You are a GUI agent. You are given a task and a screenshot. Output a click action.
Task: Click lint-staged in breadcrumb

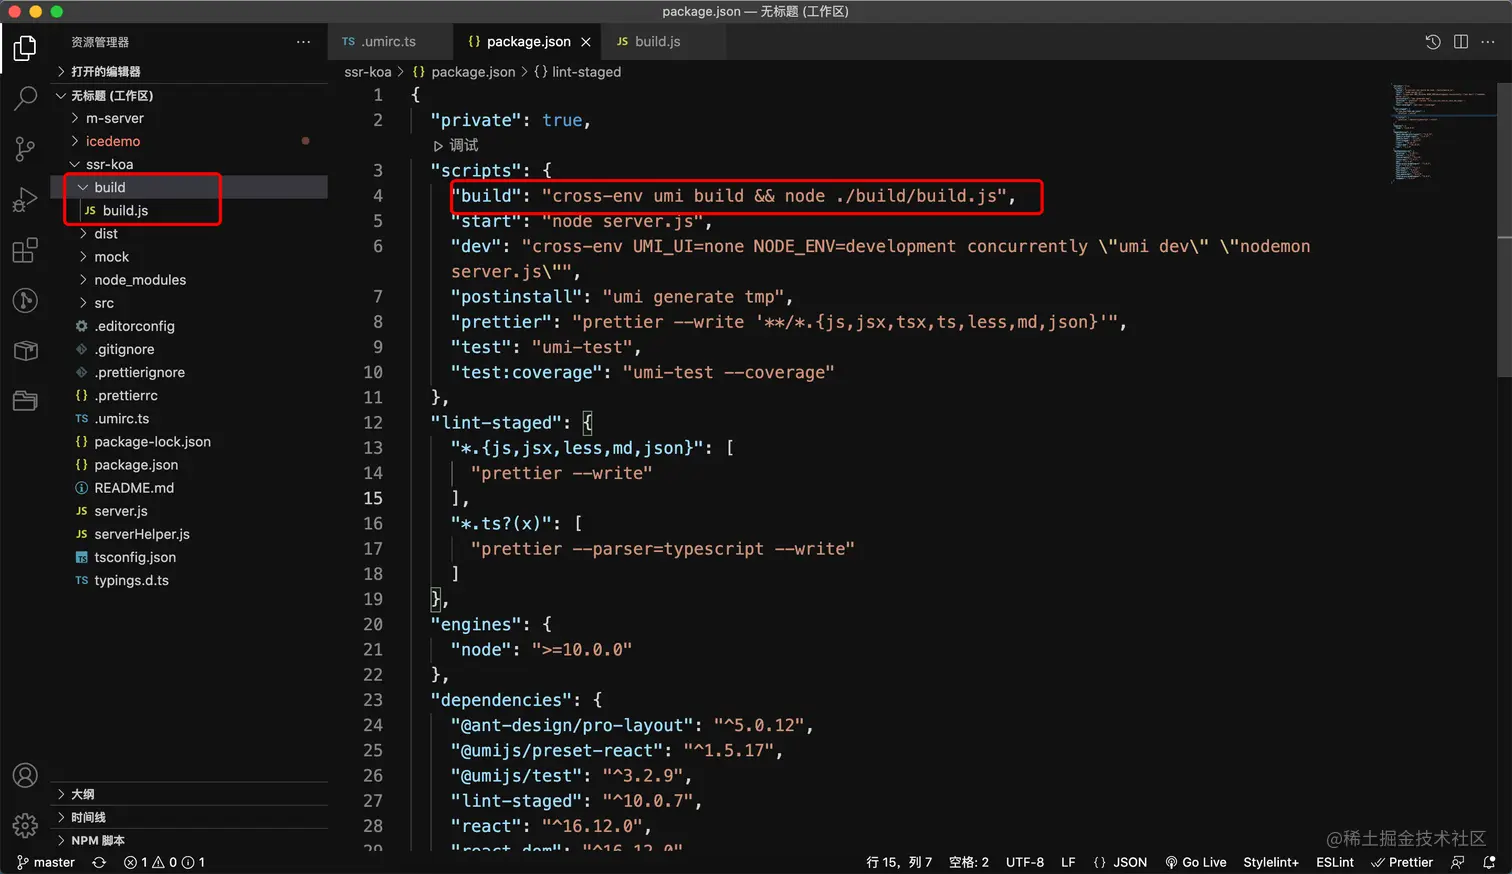tap(586, 72)
